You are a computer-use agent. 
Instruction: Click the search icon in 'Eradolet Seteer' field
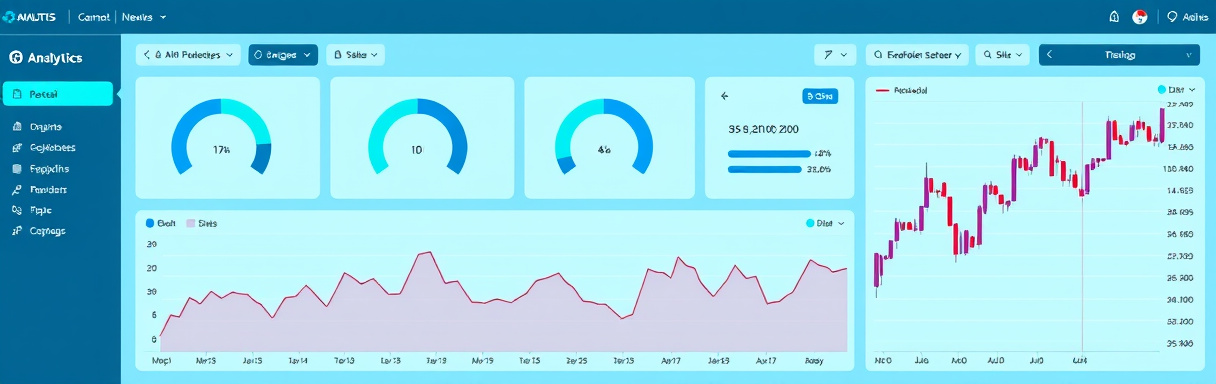[877, 55]
